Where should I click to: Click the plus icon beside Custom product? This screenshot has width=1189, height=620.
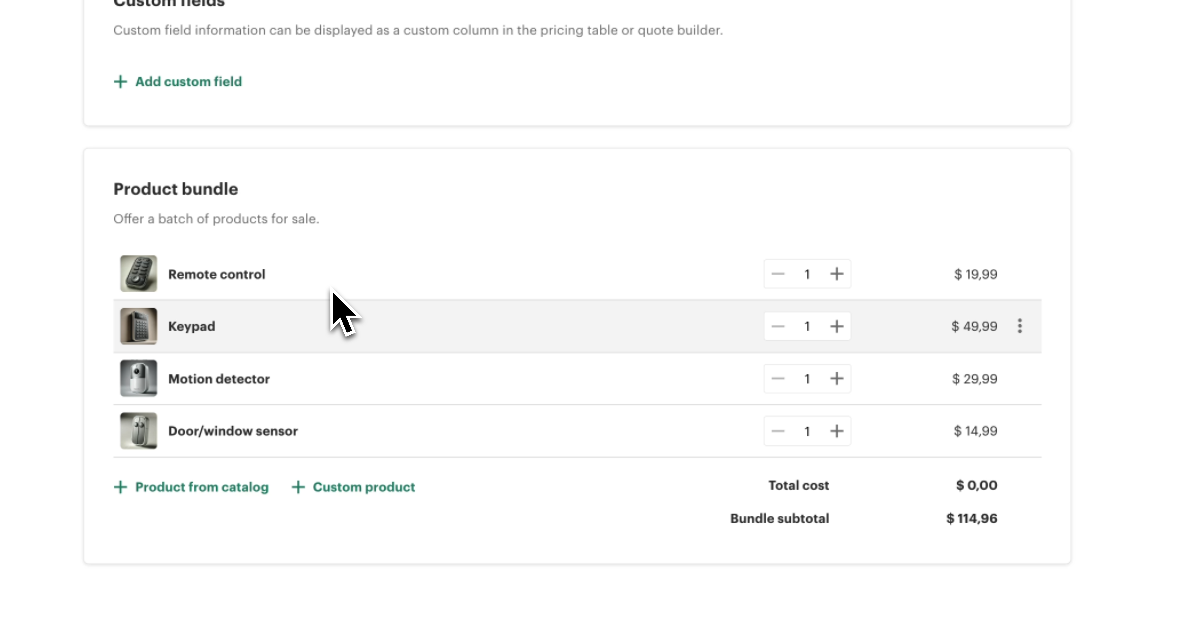pyautogui.click(x=298, y=487)
